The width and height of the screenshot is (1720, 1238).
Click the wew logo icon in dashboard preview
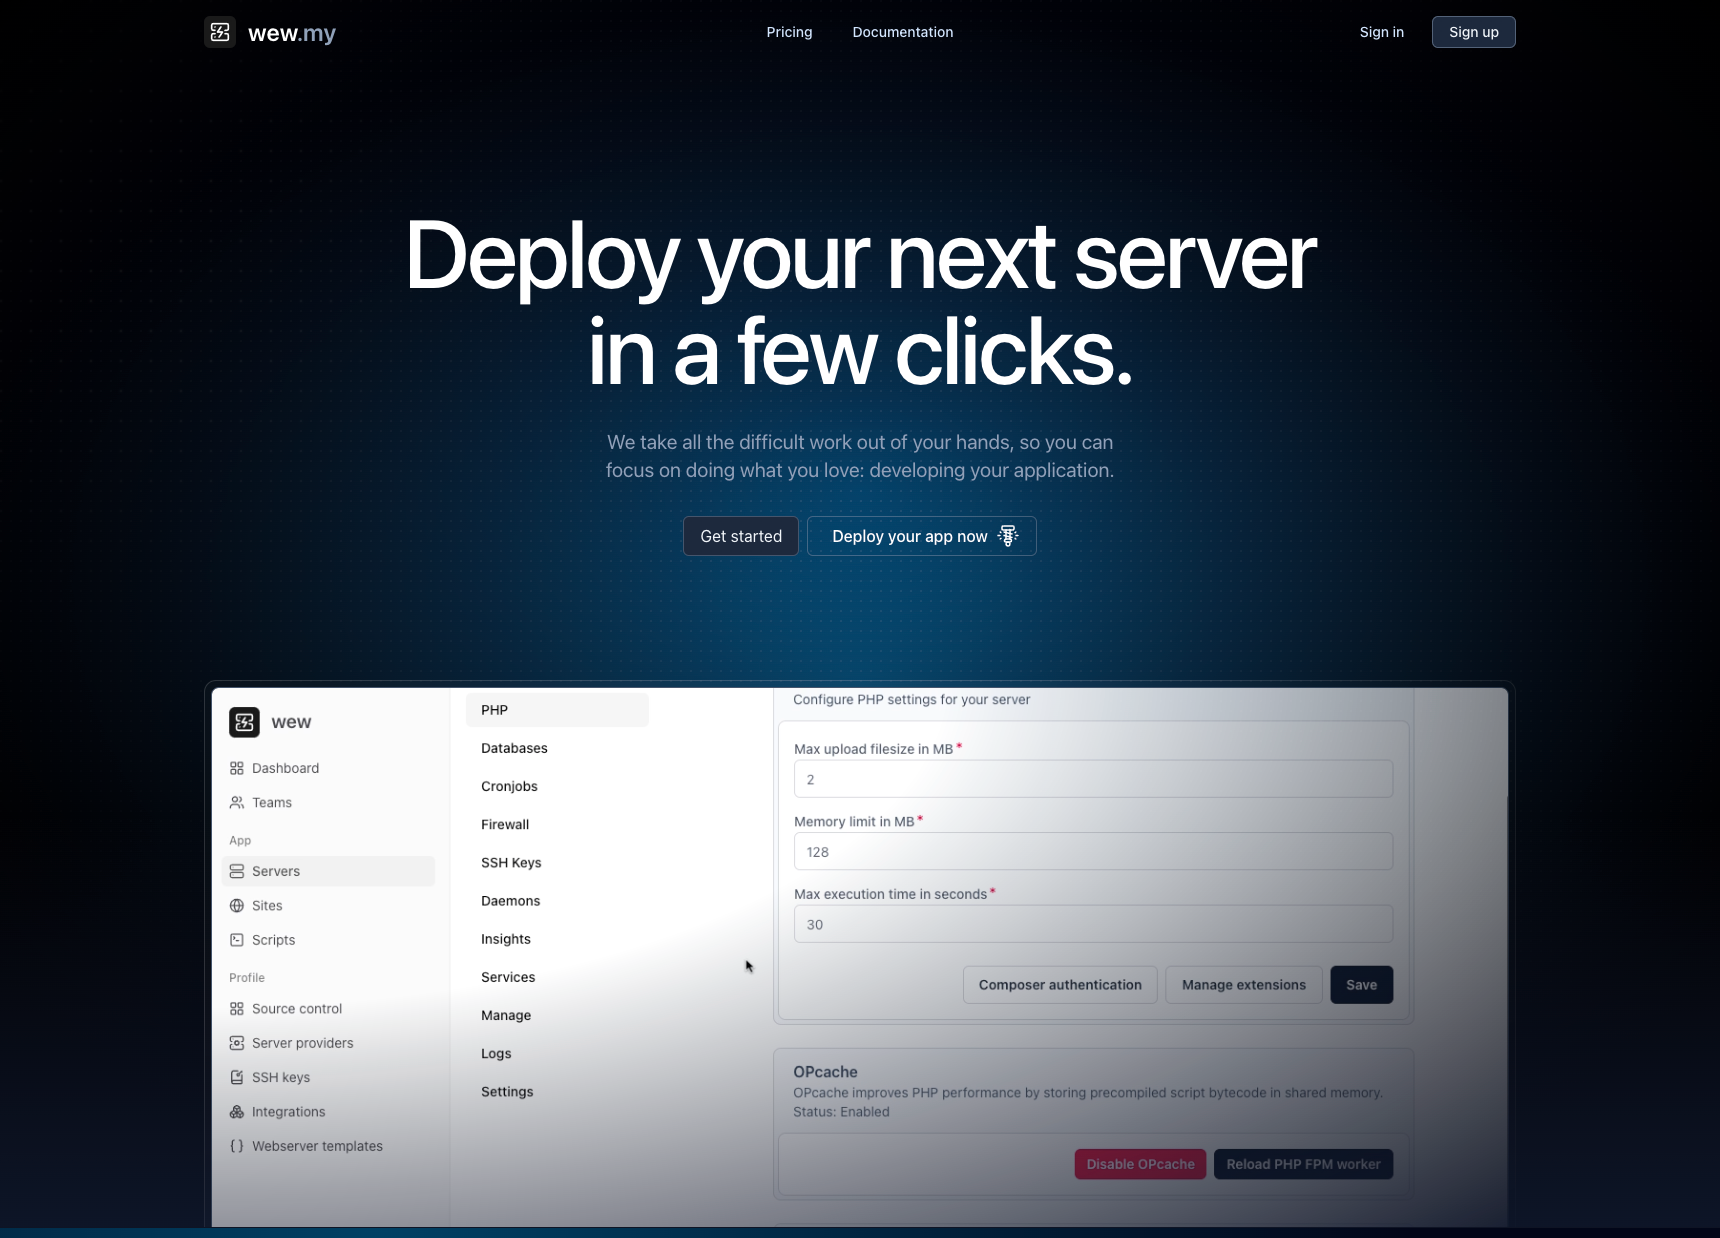point(244,722)
